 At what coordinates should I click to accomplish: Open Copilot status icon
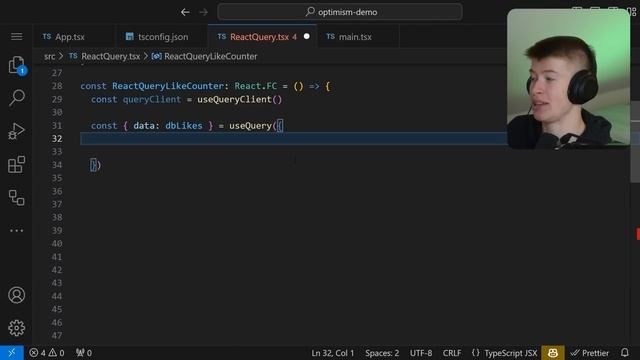pos(553,353)
